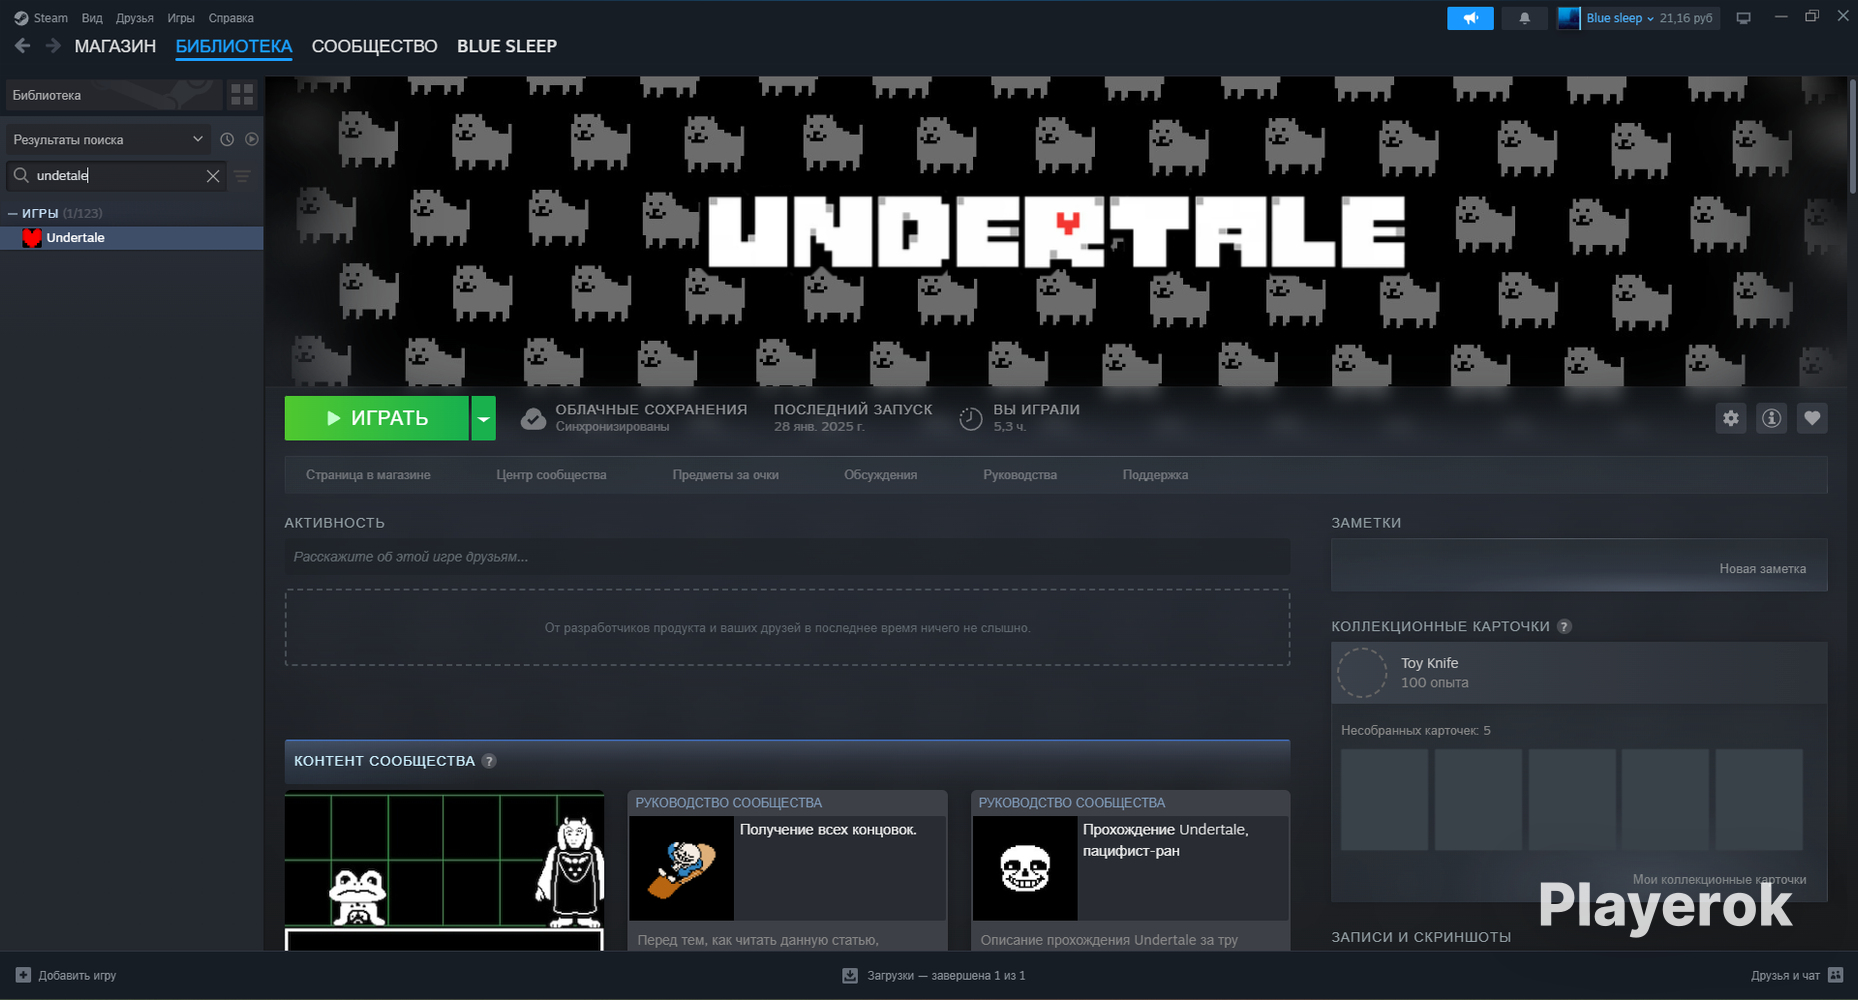Open Загрузки download status text
Image resolution: width=1858 pixels, height=1000 pixels.
pyautogui.click(x=946, y=975)
